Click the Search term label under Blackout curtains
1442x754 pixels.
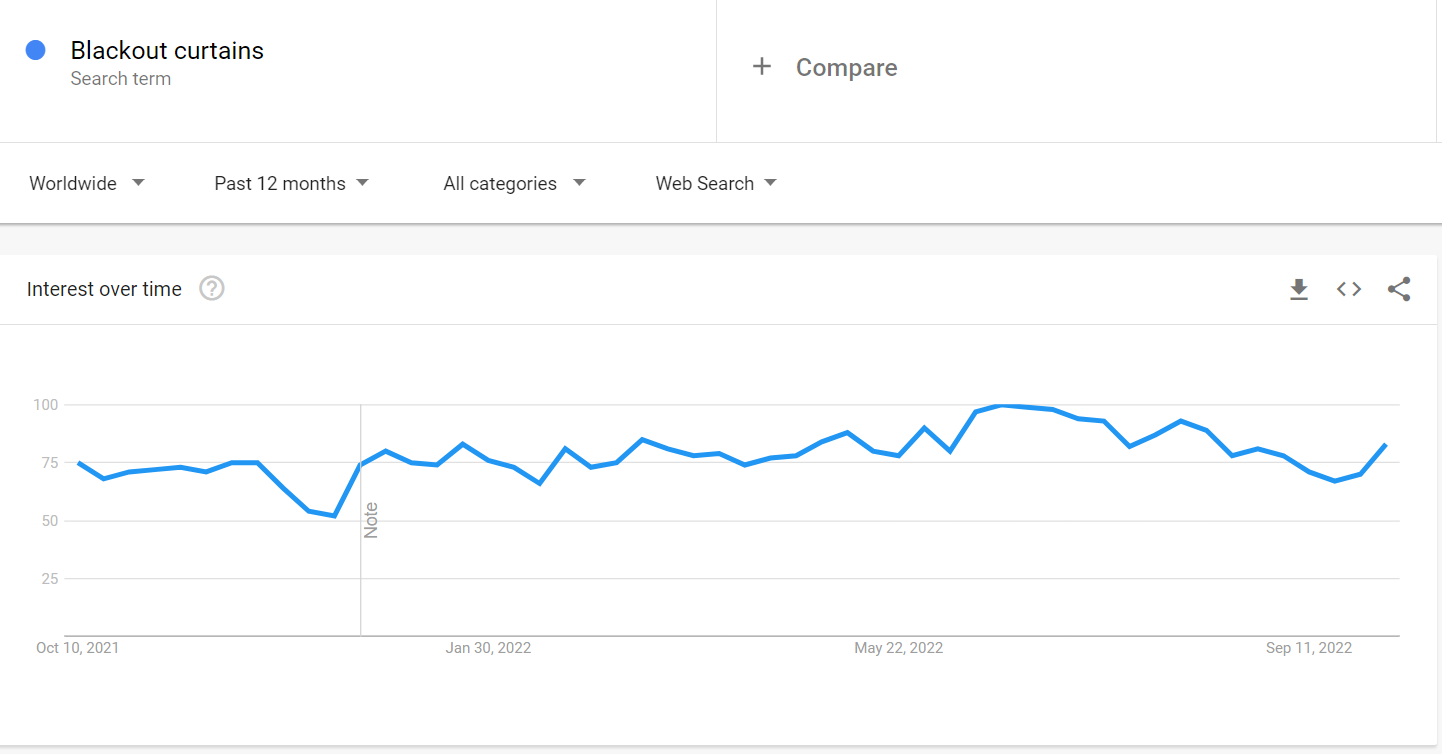[x=121, y=79]
